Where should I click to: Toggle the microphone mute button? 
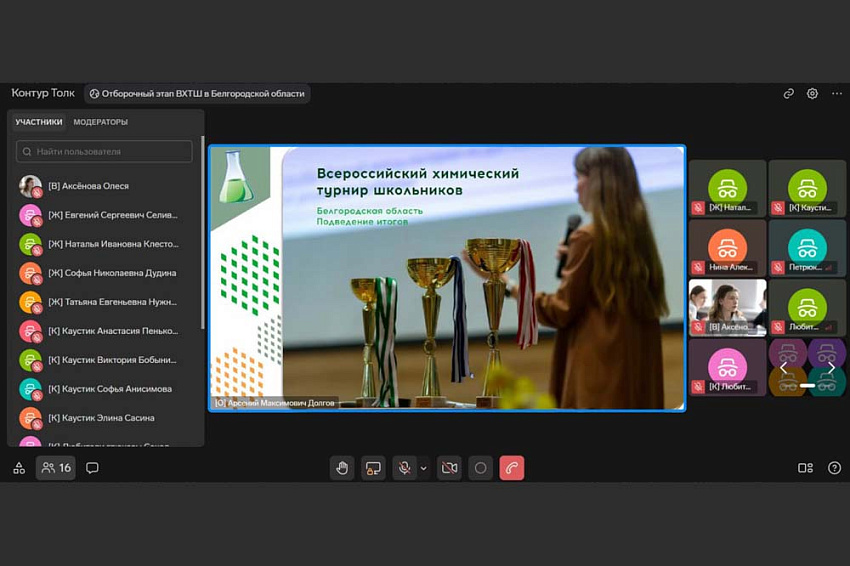point(404,468)
